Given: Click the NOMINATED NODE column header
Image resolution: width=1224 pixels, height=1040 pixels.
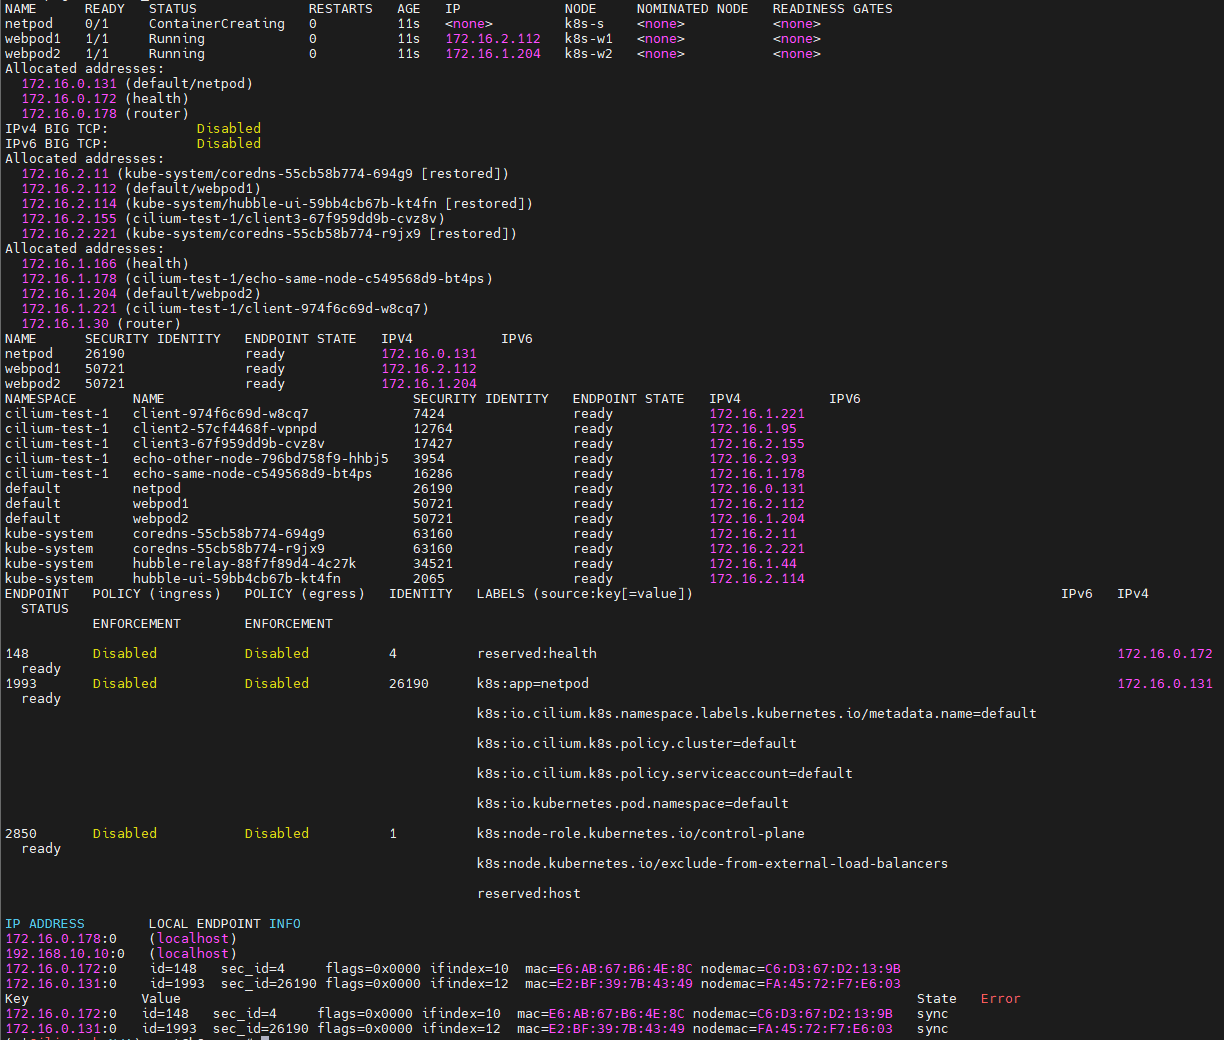Looking at the screenshot, I should [x=692, y=9].
